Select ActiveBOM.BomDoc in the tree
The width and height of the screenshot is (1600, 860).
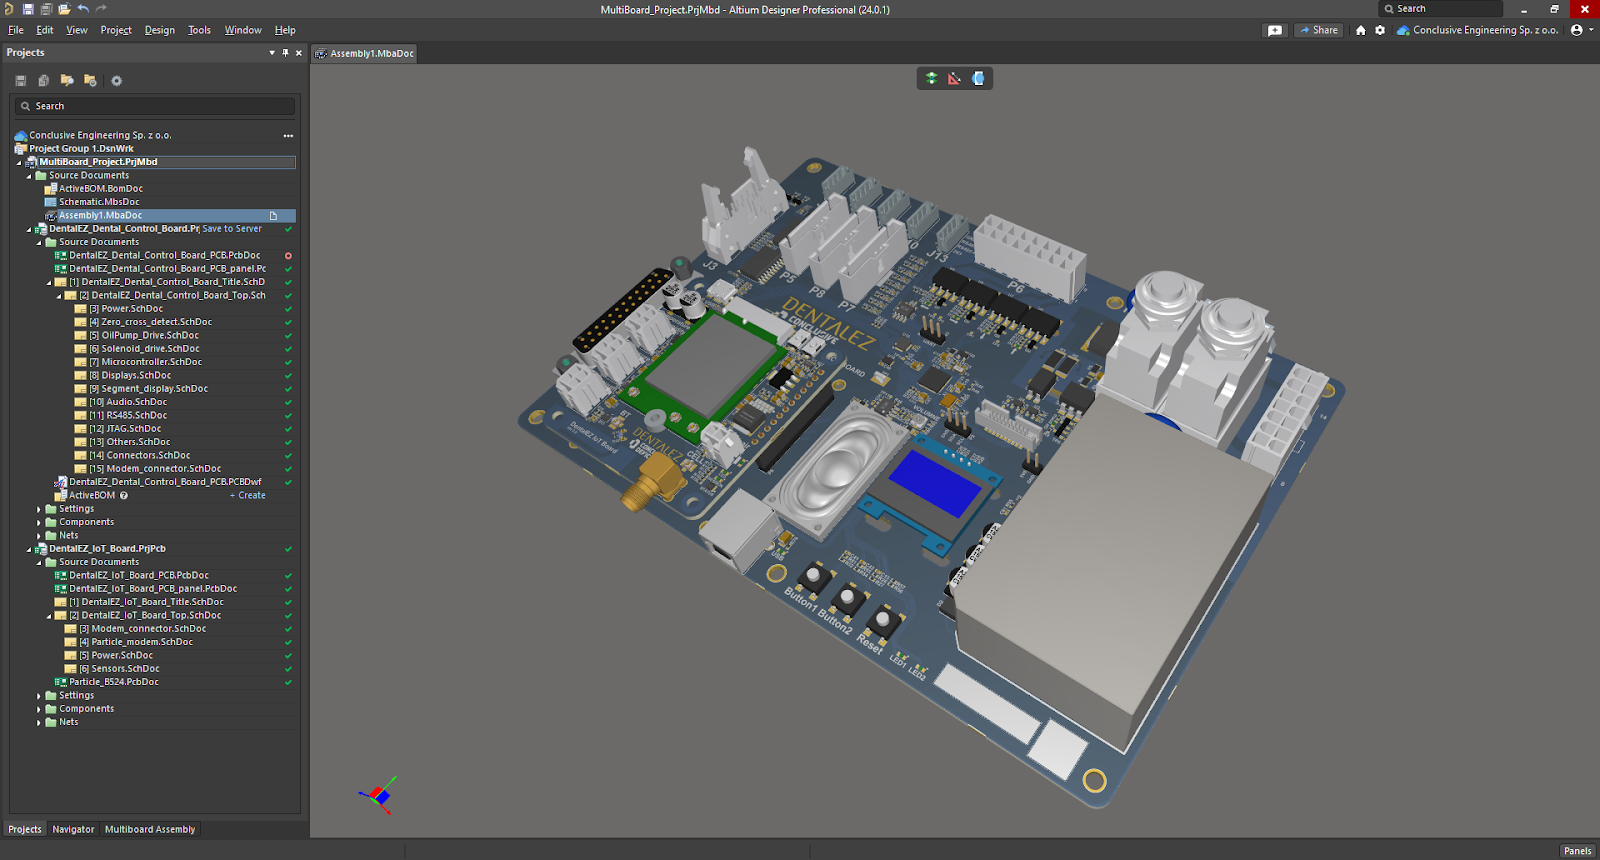(100, 189)
